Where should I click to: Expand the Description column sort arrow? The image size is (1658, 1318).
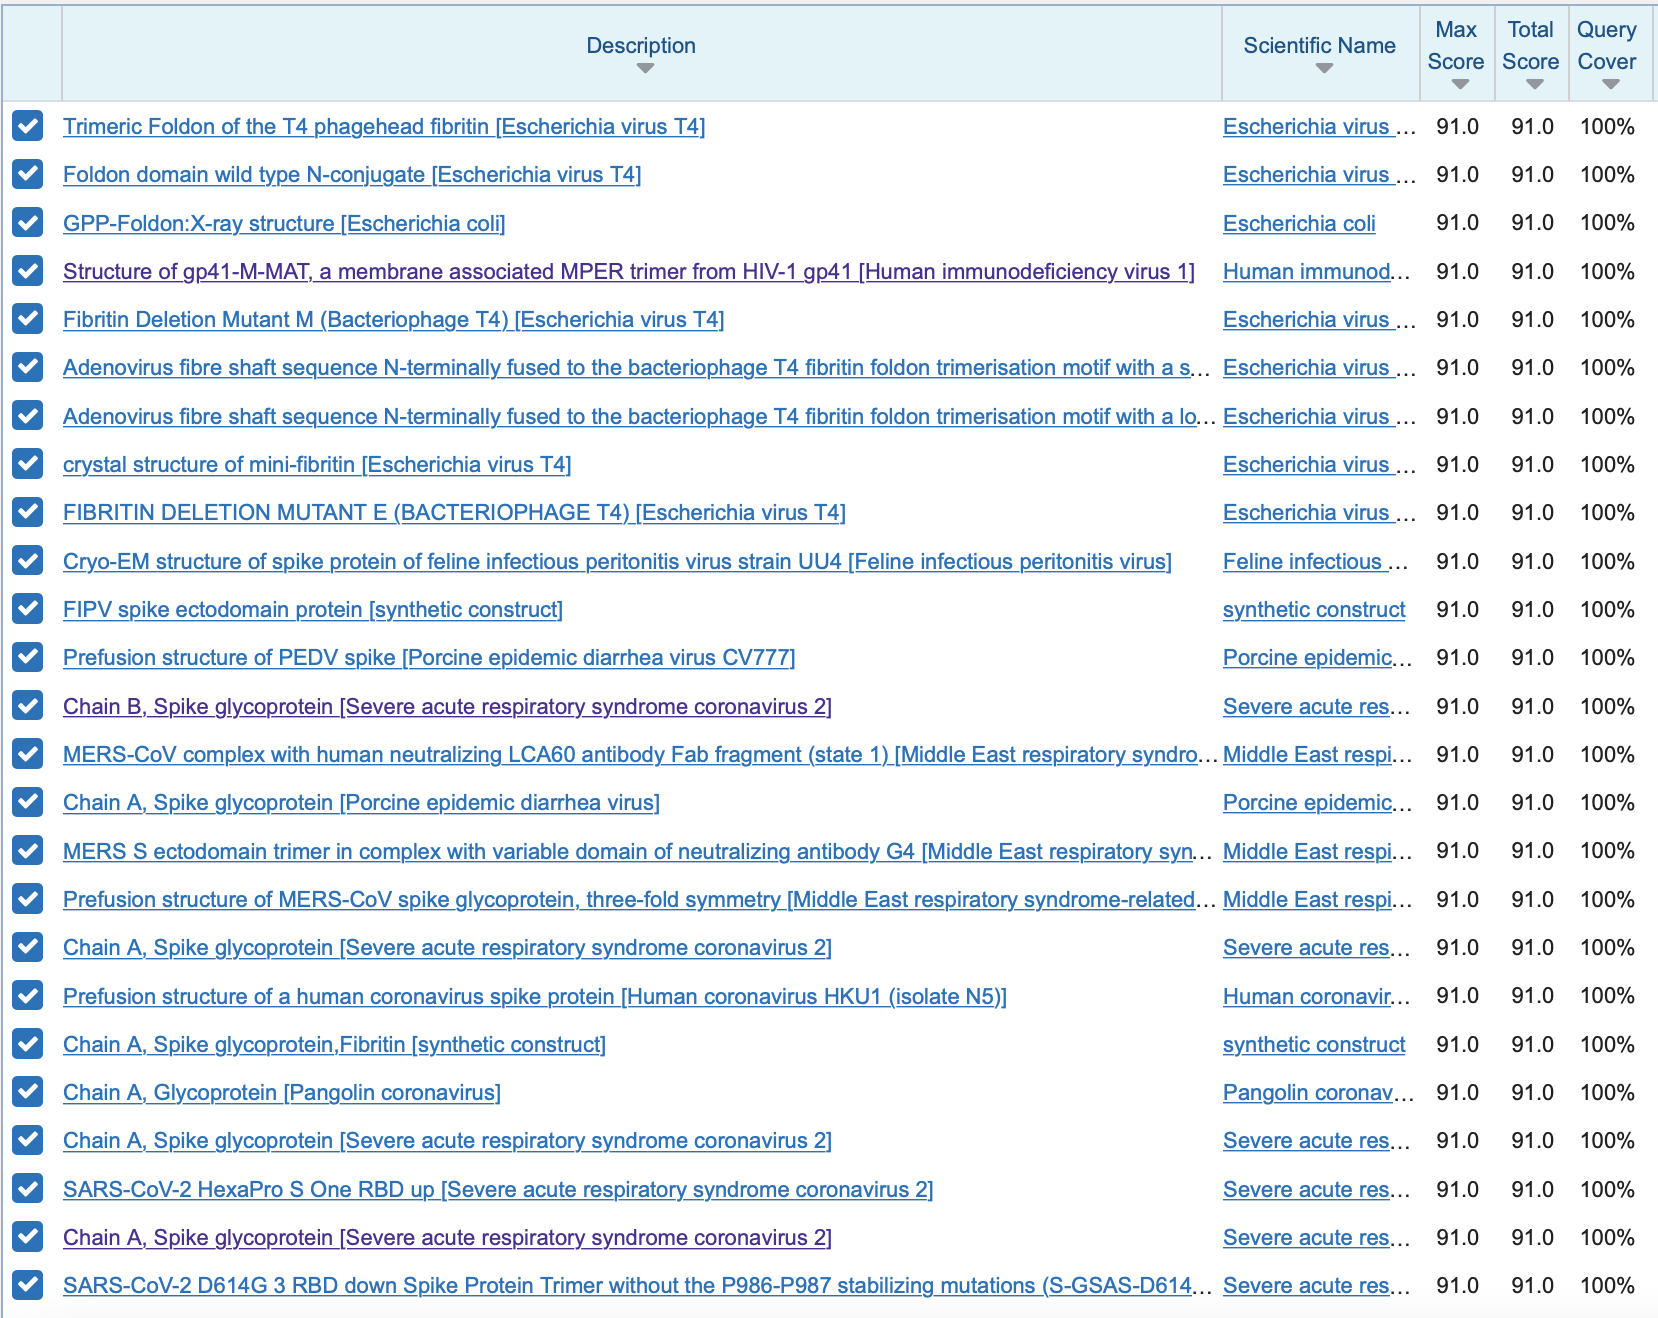645,69
